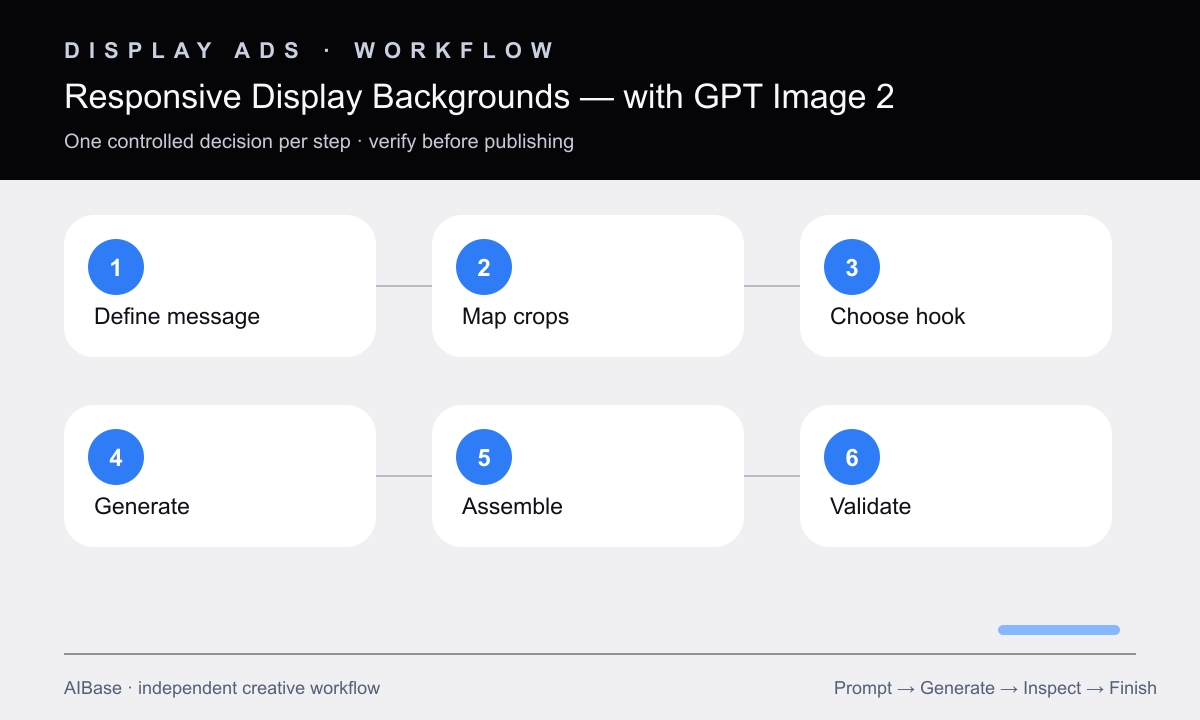This screenshot has height=720, width=1200.
Task: Click the 'Prompt → Generate → Inspect → Finish' footer
Action: coord(995,688)
